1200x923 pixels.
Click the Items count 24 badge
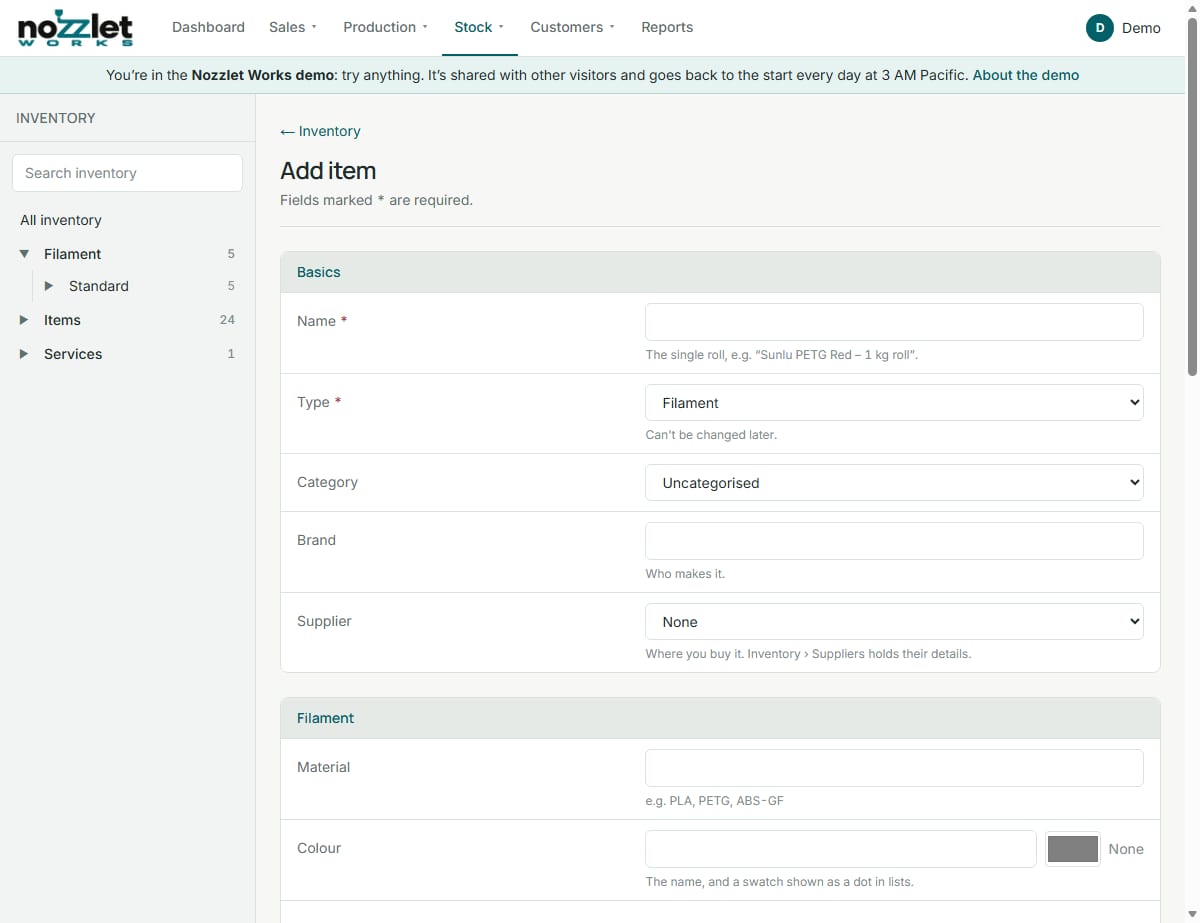[227, 320]
